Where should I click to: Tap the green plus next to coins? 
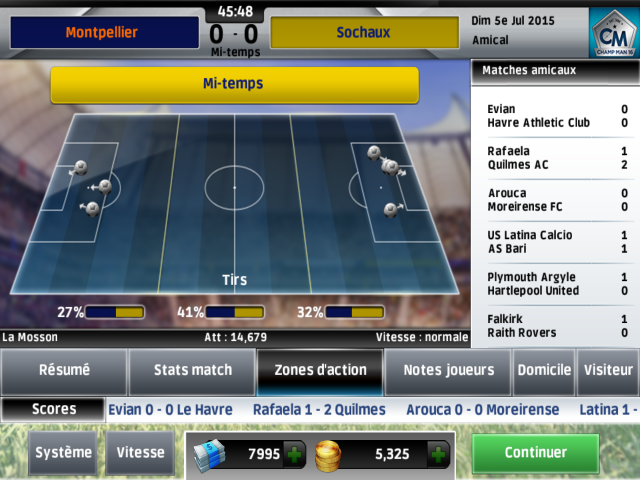point(438,454)
